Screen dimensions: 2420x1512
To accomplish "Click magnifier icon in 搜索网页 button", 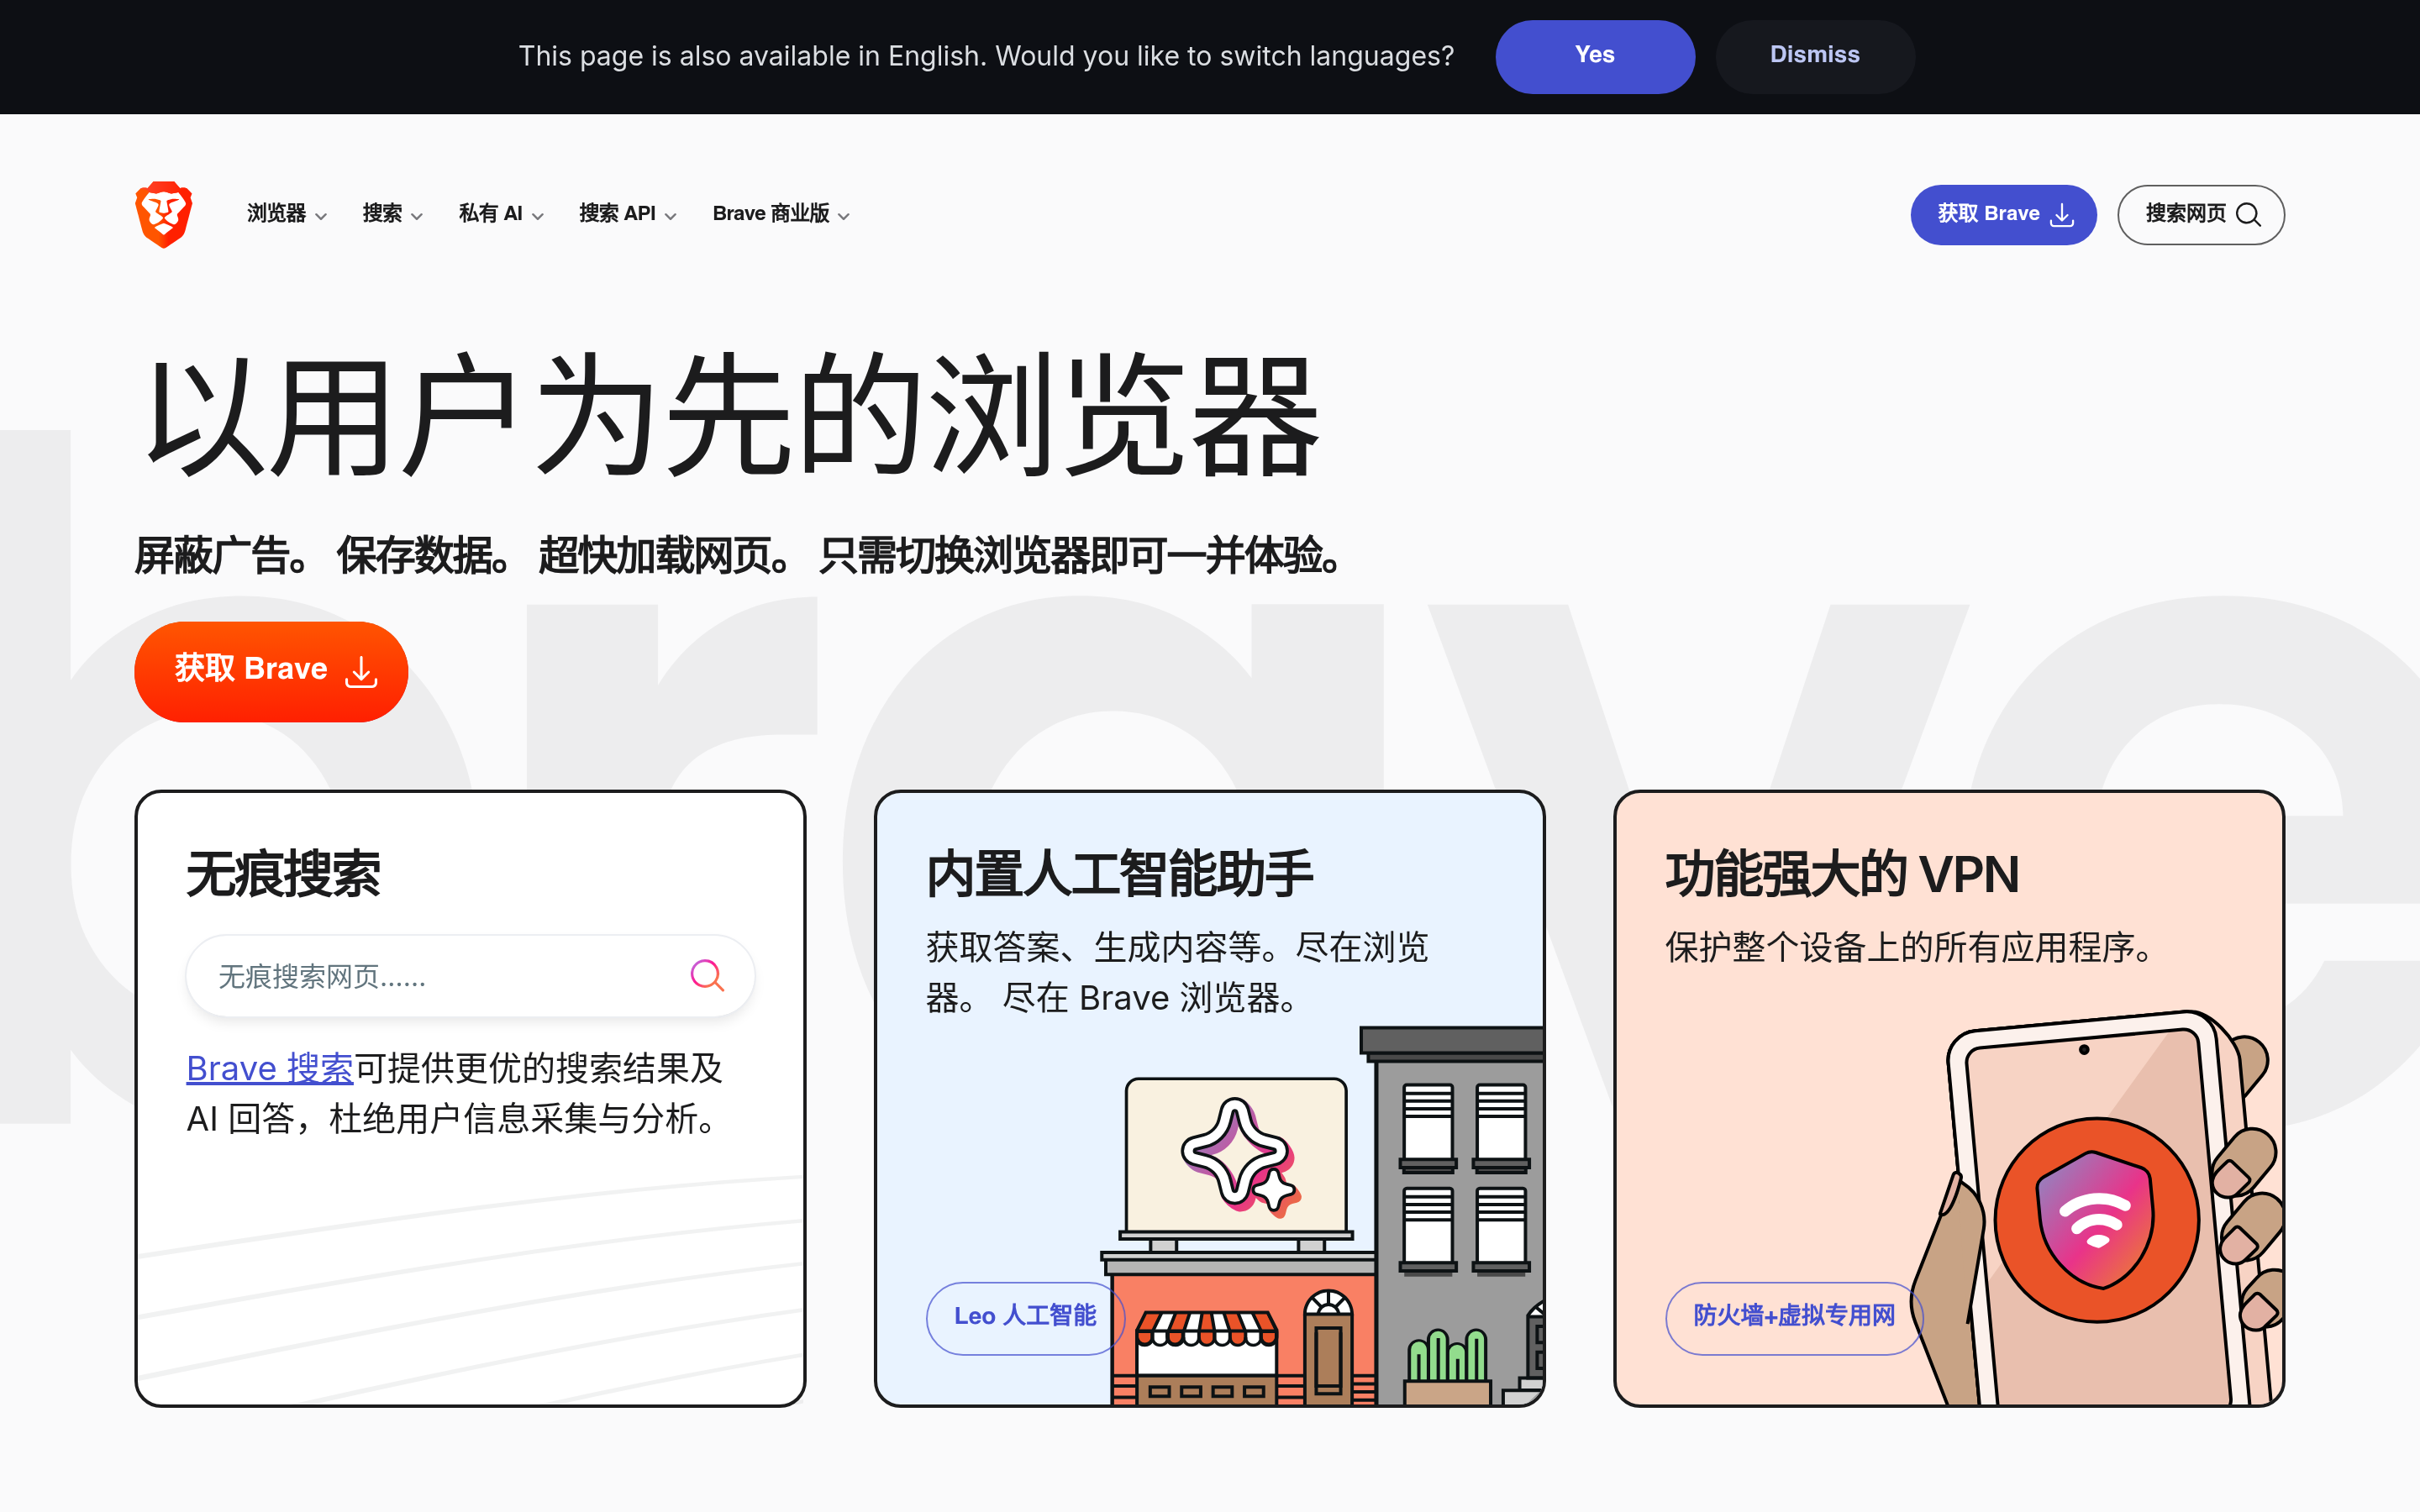I will pos(2248,215).
